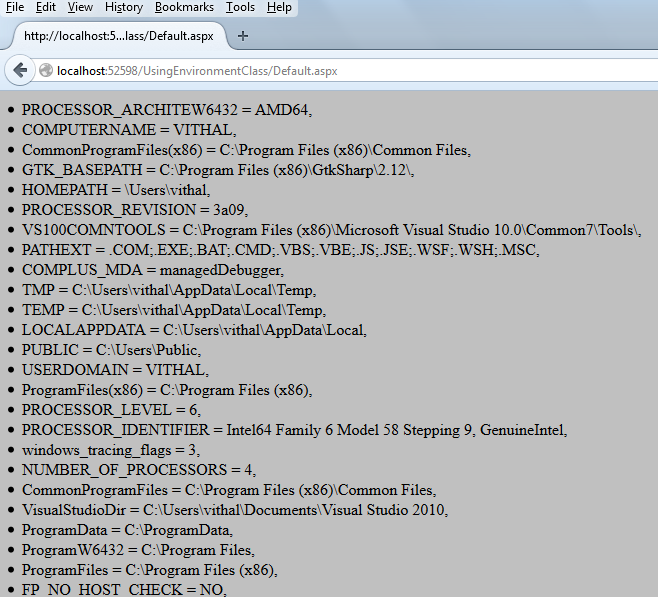The height and width of the screenshot is (597, 658).
Task: Go back using the browser back arrow
Action: point(20,70)
